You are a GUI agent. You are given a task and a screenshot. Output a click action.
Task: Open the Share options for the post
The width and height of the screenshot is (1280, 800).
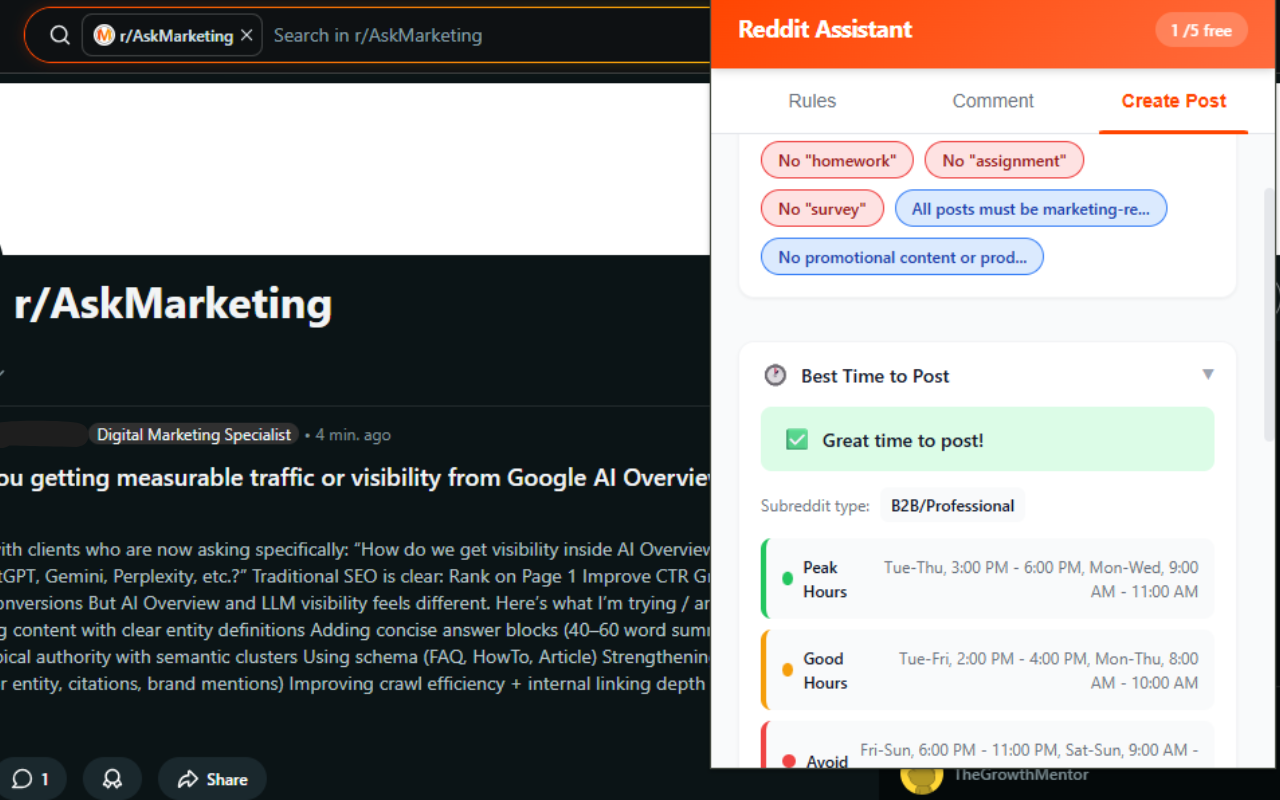pos(211,778)
